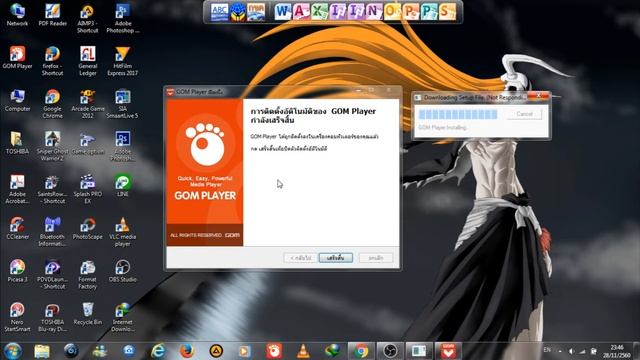Screen dimensions: 640x360
Task: Select the OBS Studio desktop icon
Action: click(122, 271)
